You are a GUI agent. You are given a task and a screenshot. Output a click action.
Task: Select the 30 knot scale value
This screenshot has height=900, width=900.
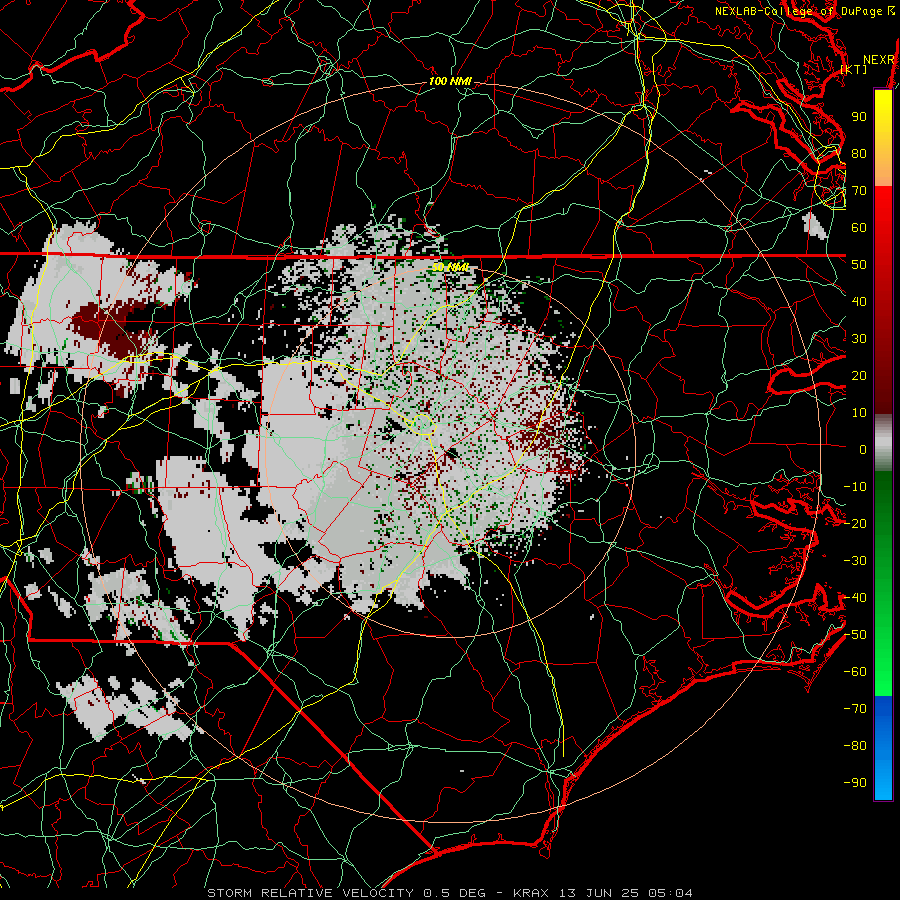(859, 339)
